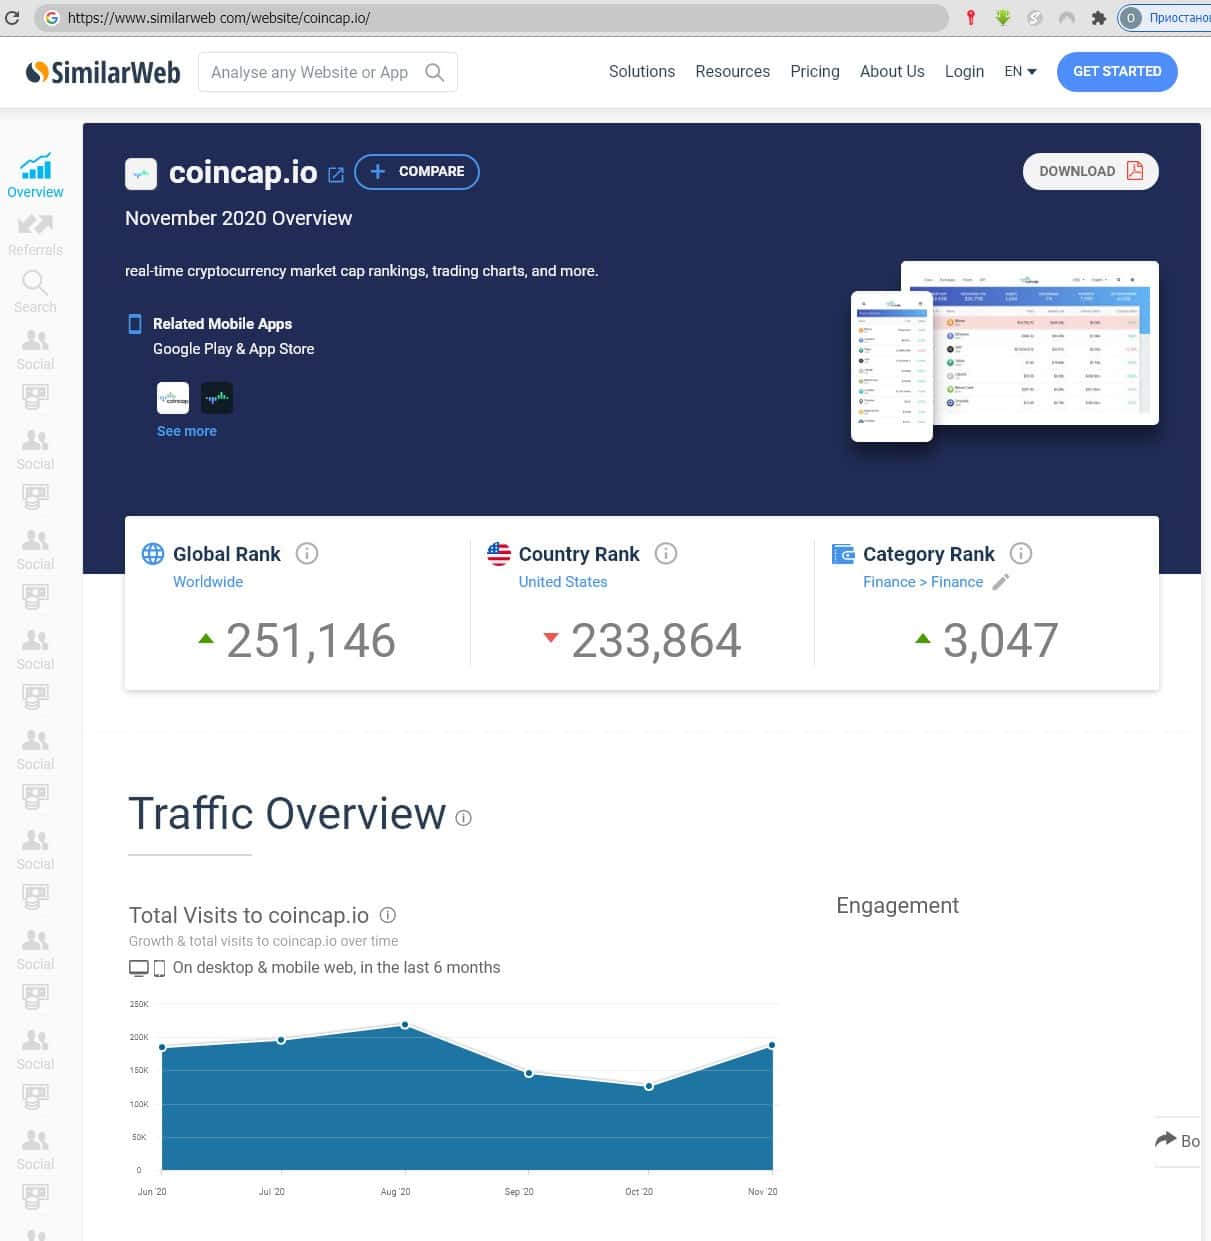This screenshot has width=1211, height=1241.
Task: Click the United States link
Action: click(563, 582)
